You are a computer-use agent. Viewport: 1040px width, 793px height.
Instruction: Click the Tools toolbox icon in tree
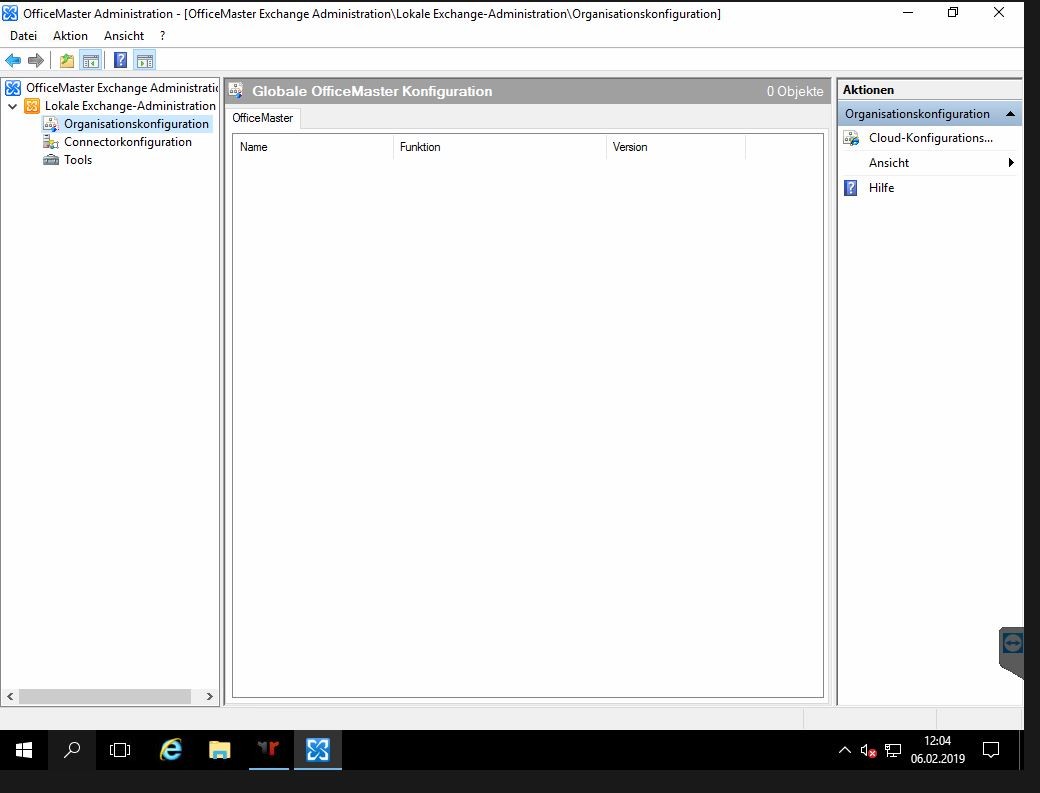click(x=51, y=160)
